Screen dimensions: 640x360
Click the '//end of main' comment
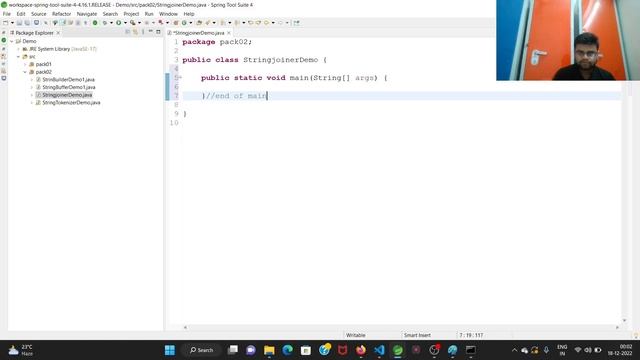click(236, 96)
